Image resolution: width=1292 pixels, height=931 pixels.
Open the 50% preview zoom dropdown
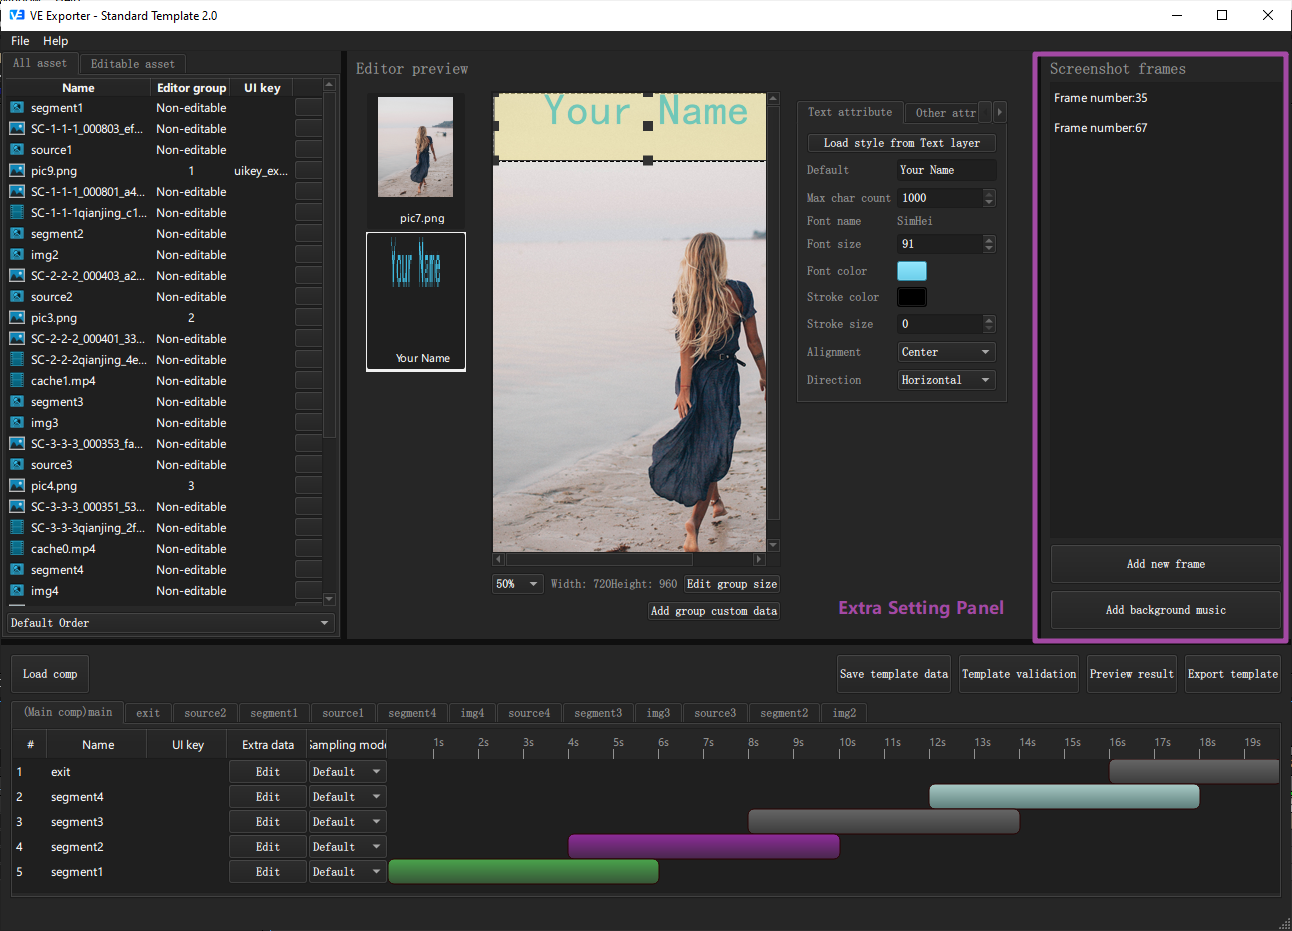518,584
